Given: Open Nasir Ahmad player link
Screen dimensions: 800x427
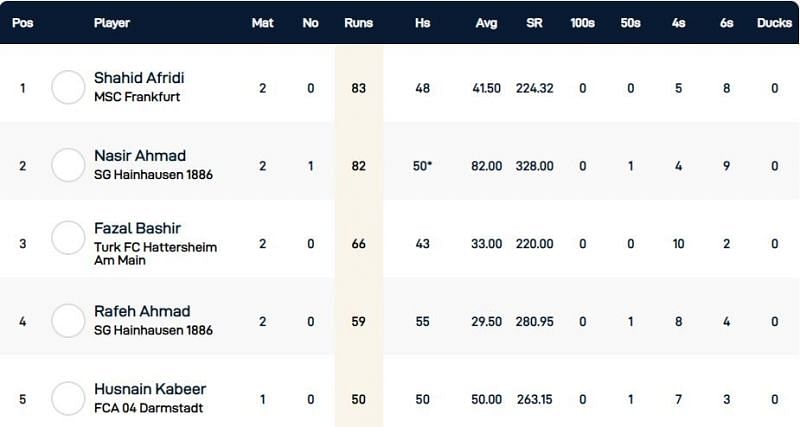Looking at the screenshot, I should (140, 156).
